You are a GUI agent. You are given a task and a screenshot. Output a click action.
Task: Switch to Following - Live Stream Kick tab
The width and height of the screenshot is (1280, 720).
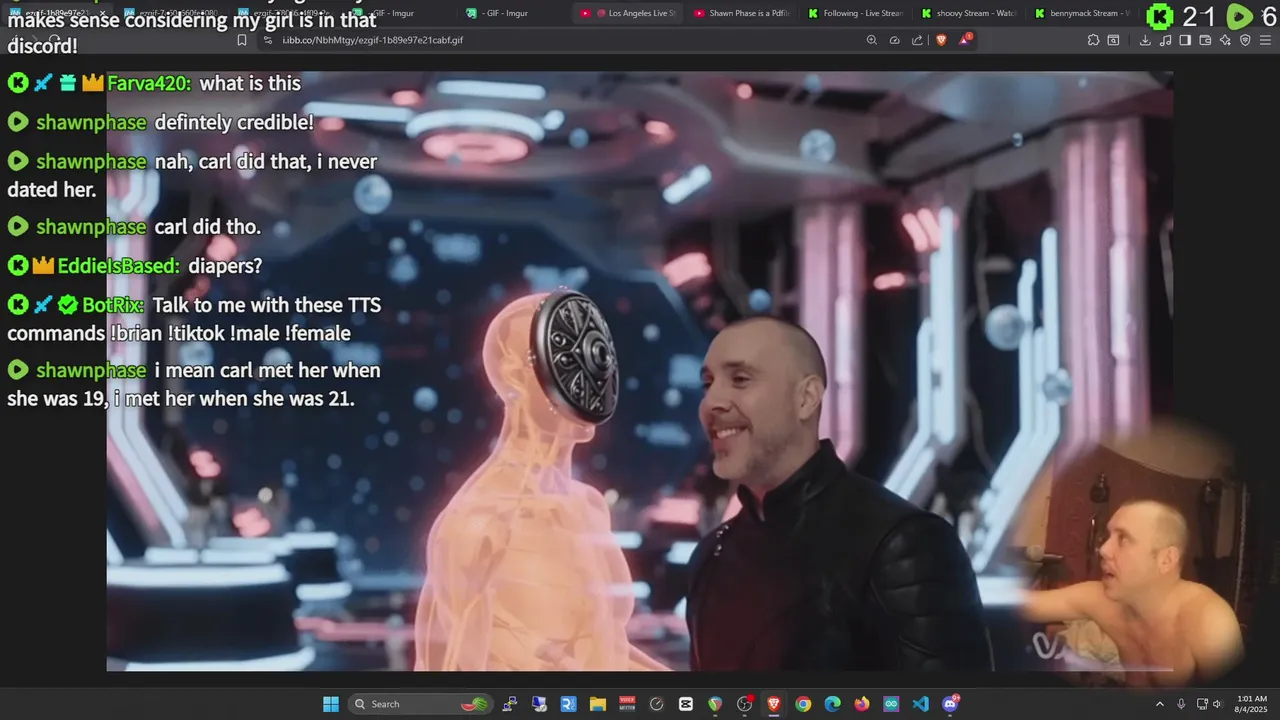point(857,13)
